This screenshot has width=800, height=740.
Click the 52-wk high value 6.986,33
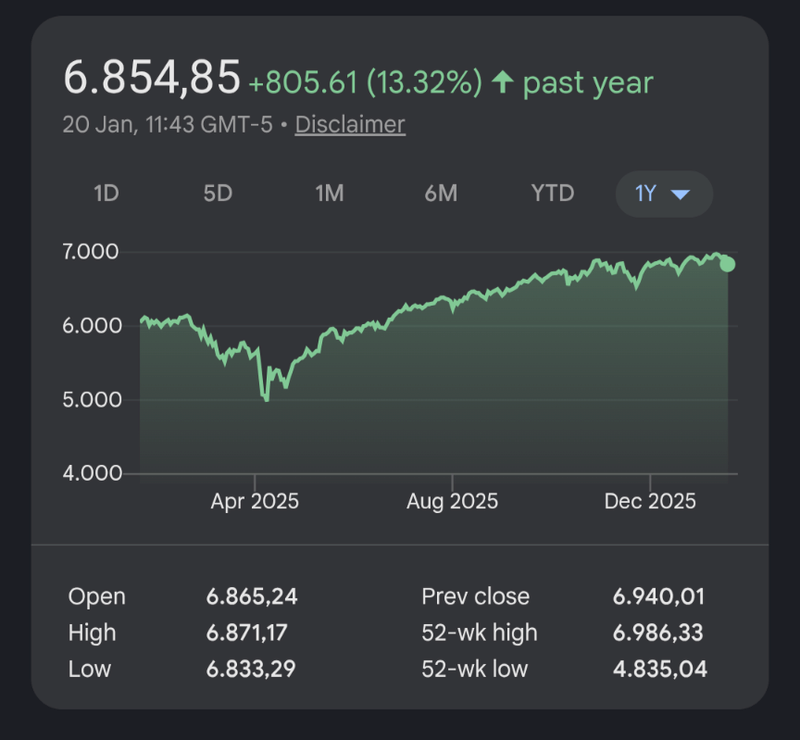point(658,633)
